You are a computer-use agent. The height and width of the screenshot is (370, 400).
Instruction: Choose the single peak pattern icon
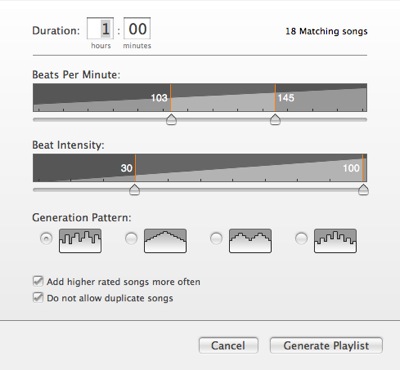(x=165, y=241)
